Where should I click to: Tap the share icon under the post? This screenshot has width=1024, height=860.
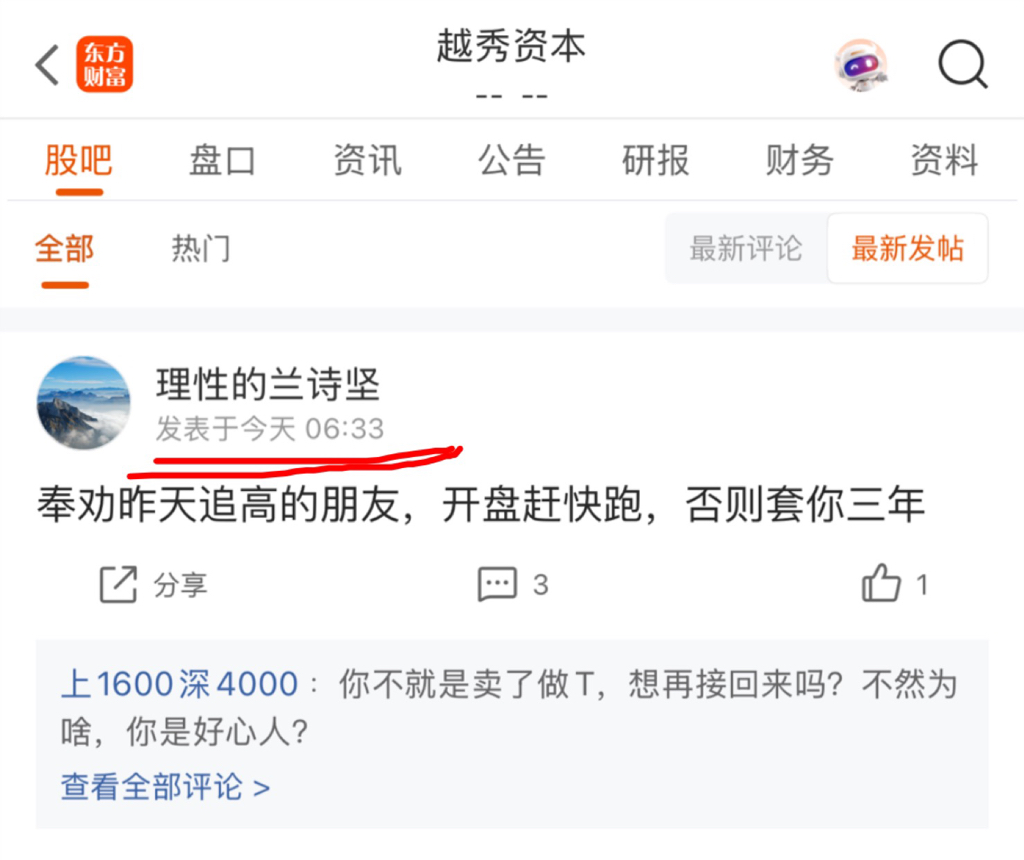[118, 584]
